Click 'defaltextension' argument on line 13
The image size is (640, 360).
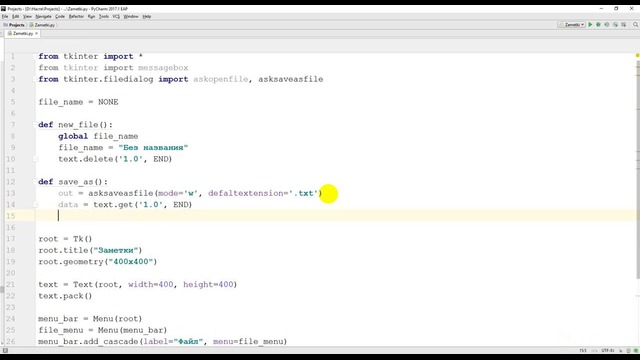pos(246,193)
